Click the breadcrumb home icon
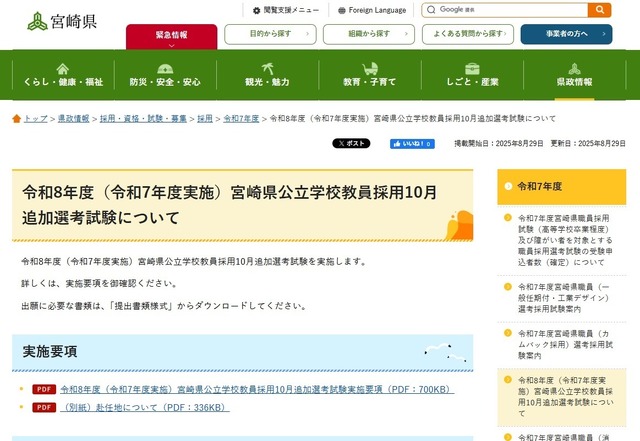 pyautogui.click(x=16, y=119)
